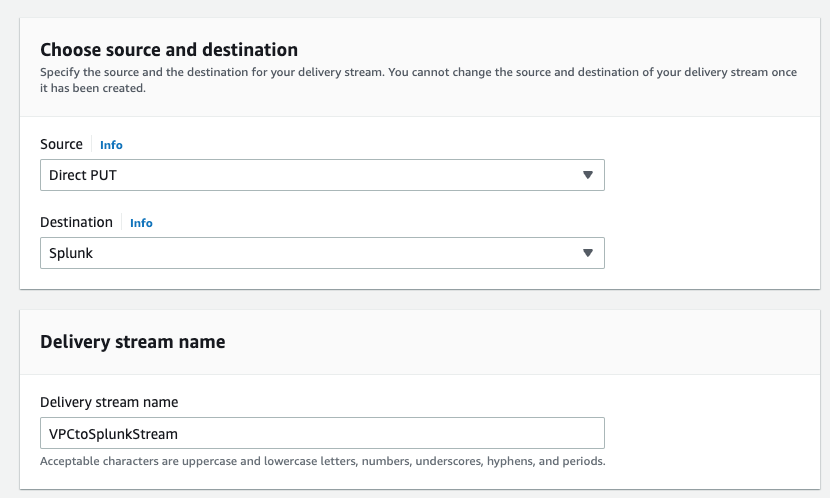The image size is (830, 498).
Task: Click the Acceptable characters hint text
Action: pyautogui.click(x=322, y=461)
